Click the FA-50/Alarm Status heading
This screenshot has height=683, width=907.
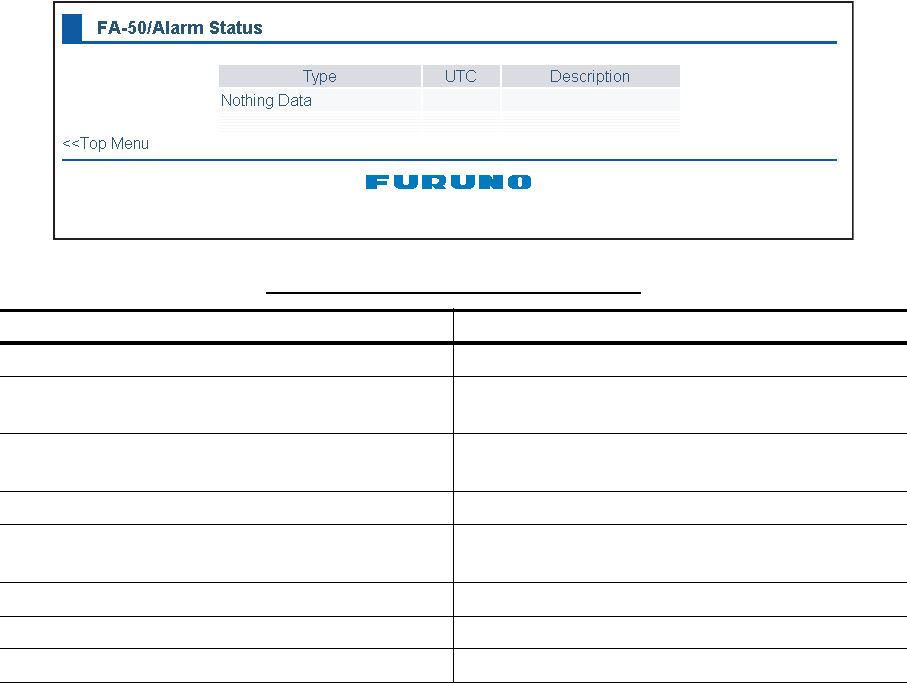(179, 28)
